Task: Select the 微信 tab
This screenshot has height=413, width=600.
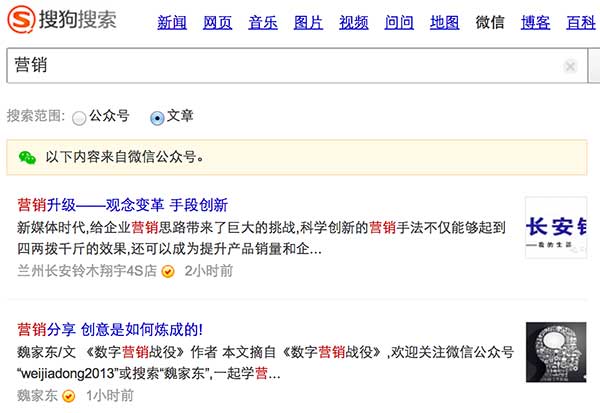Action: point(490,23)
